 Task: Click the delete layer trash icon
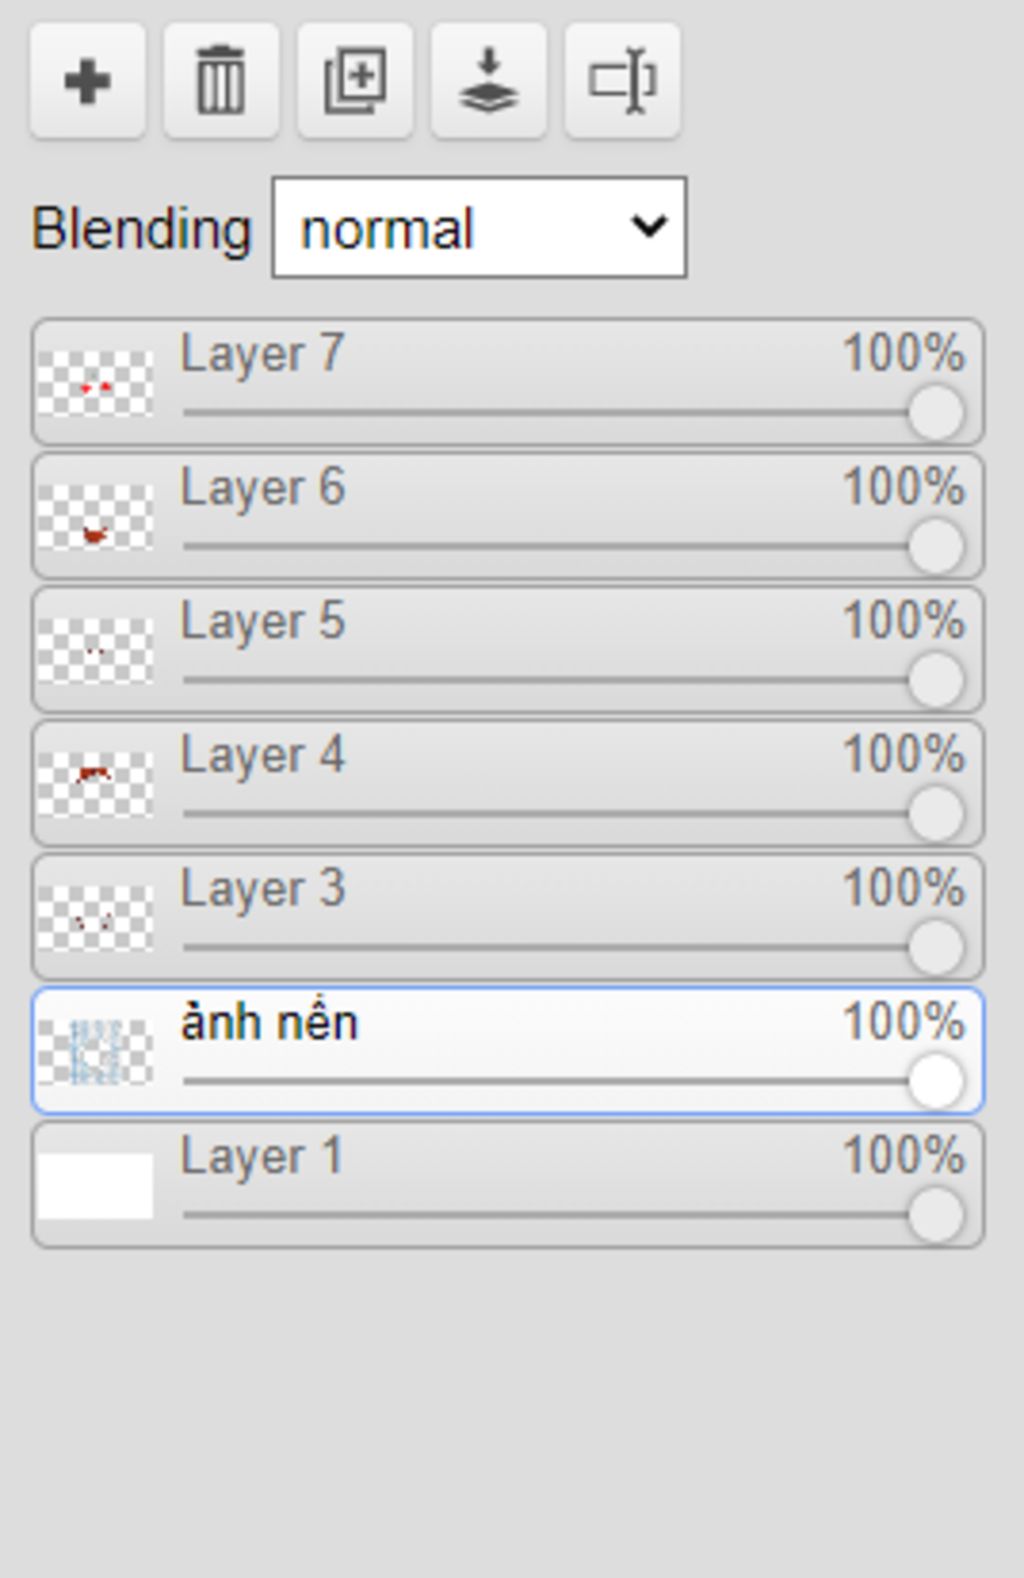coord(221,81)
